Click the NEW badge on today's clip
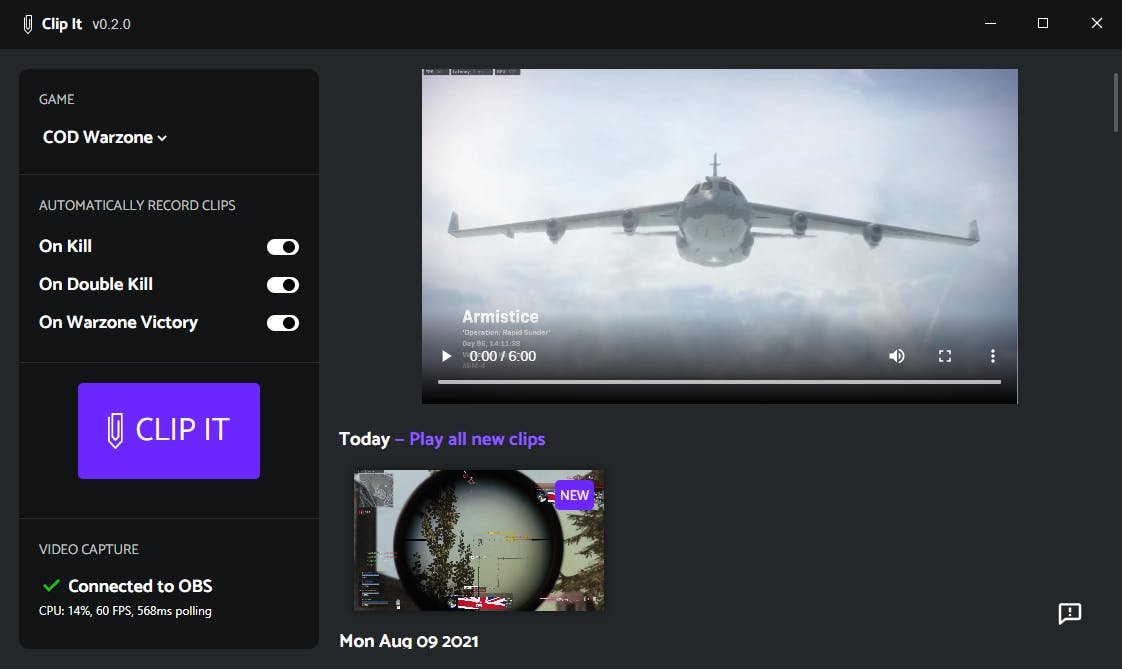Screen dimensions: 1122x669 point(574,494)
